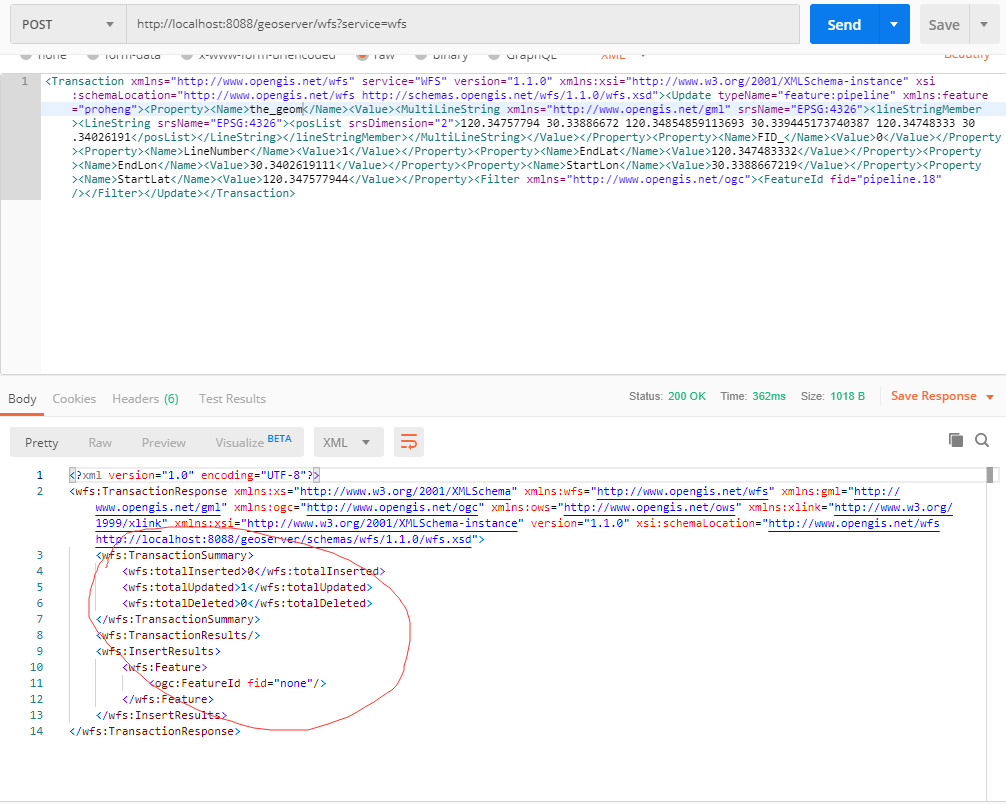Viewport: 1006px width, 804px height.
Task: Switch to the Cookies response tab
Action: click(74, 398)
